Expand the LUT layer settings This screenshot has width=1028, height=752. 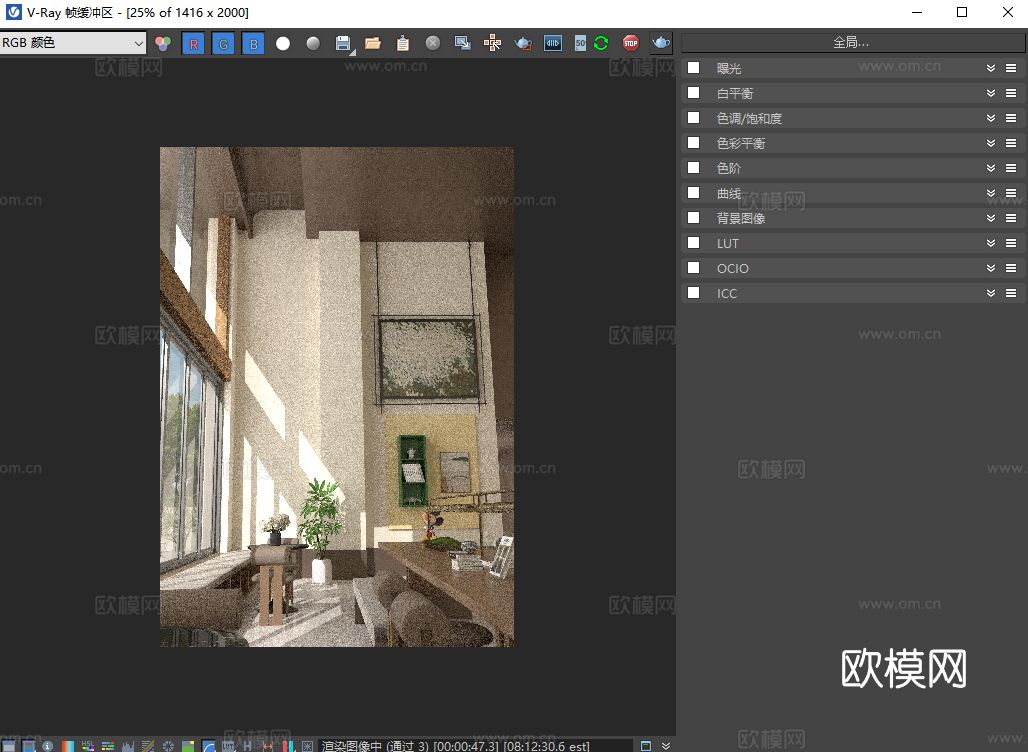(x=990, y=243)
